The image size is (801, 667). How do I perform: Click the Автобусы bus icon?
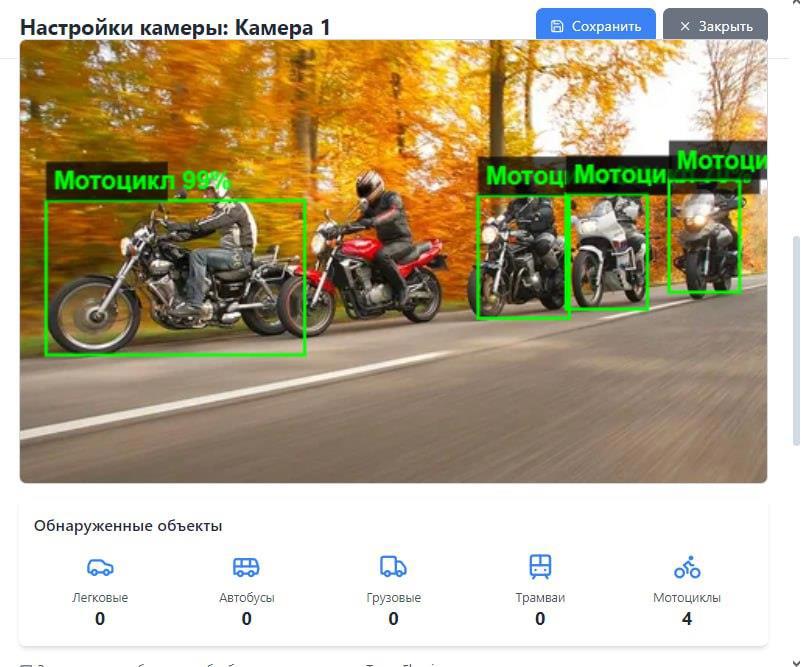[x=246, y=567]
